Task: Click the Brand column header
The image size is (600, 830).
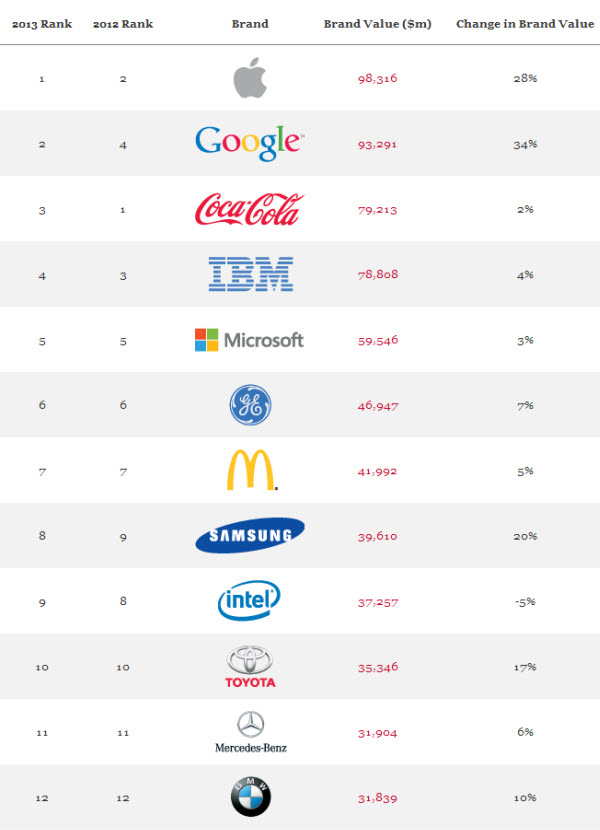Action: [x=250, y=24]
